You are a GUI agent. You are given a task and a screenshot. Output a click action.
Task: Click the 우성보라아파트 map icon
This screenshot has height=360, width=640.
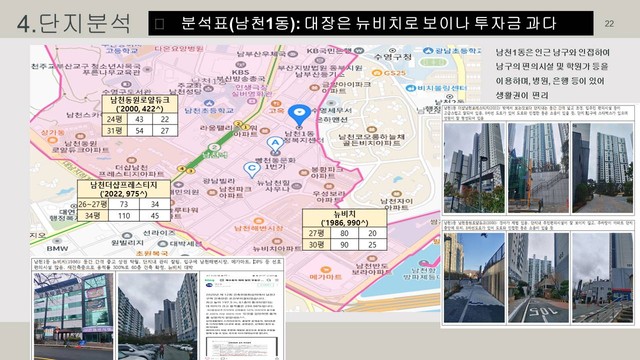click(329, 187)
